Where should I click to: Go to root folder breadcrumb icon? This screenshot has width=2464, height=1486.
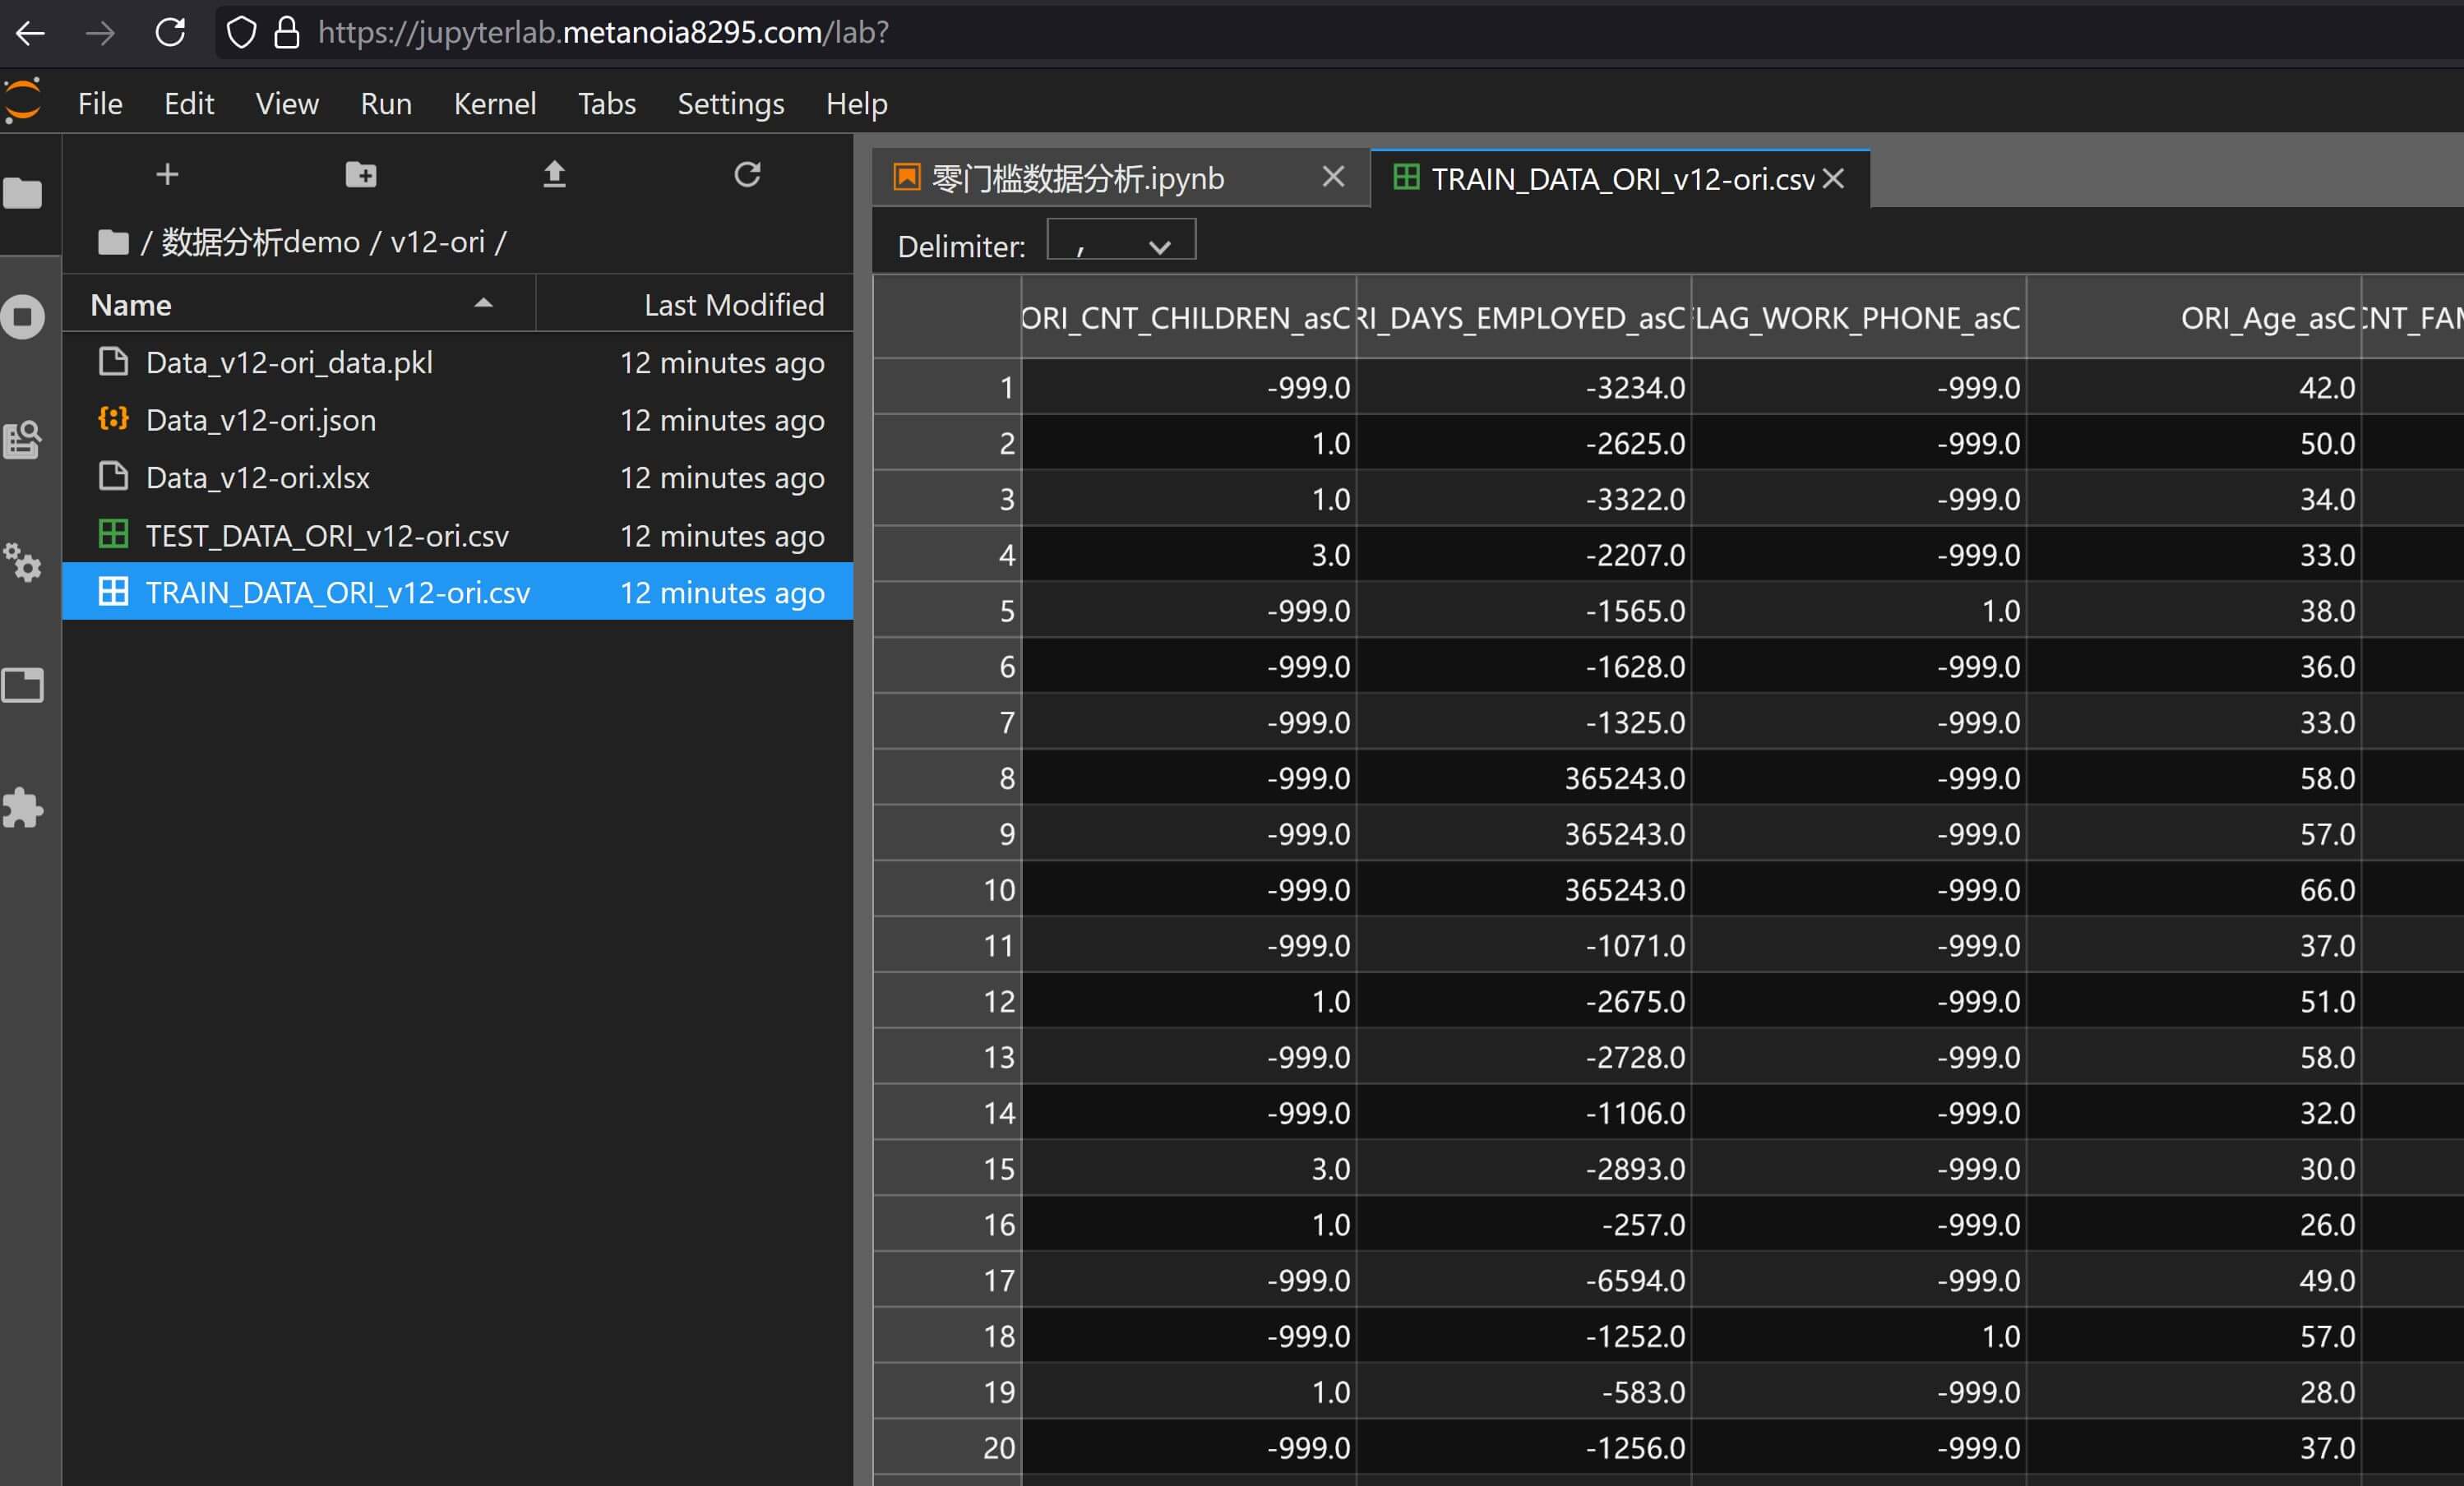113,242
